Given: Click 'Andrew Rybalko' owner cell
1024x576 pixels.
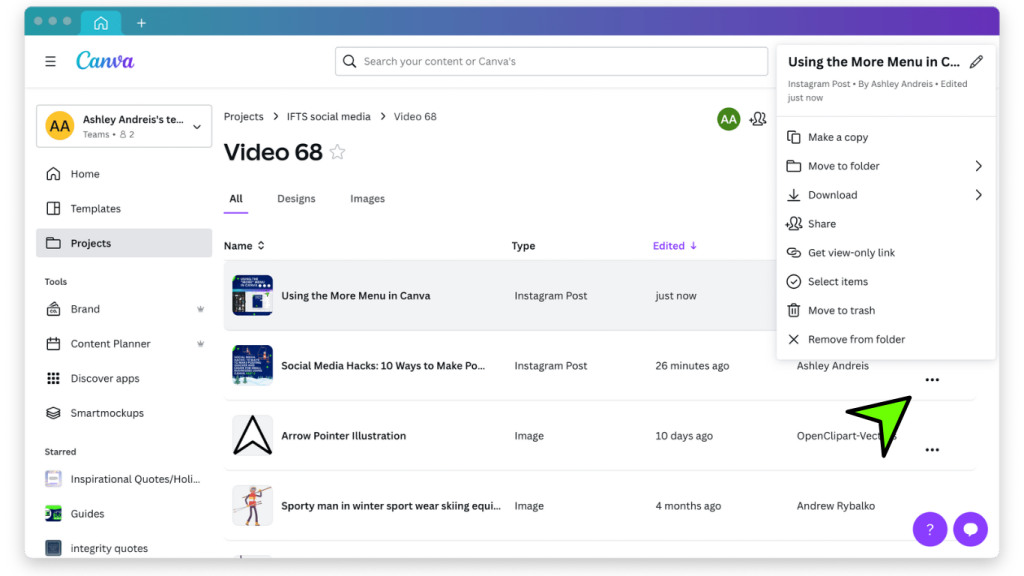Looking at the screenshot, I should click(835, 505).
